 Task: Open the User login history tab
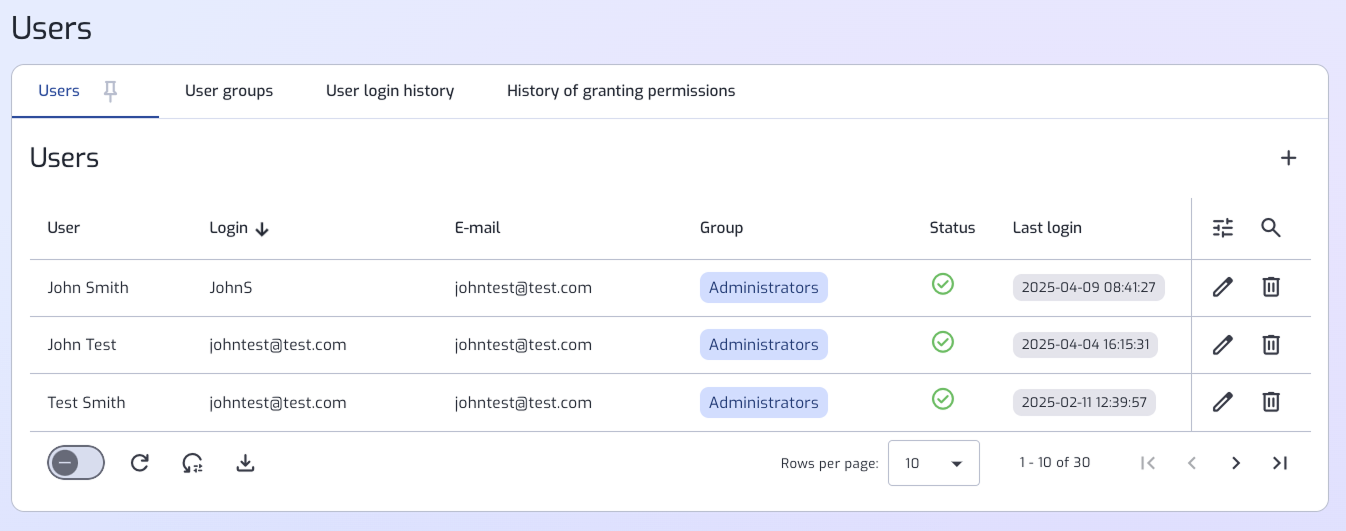[x=390, y=91]
